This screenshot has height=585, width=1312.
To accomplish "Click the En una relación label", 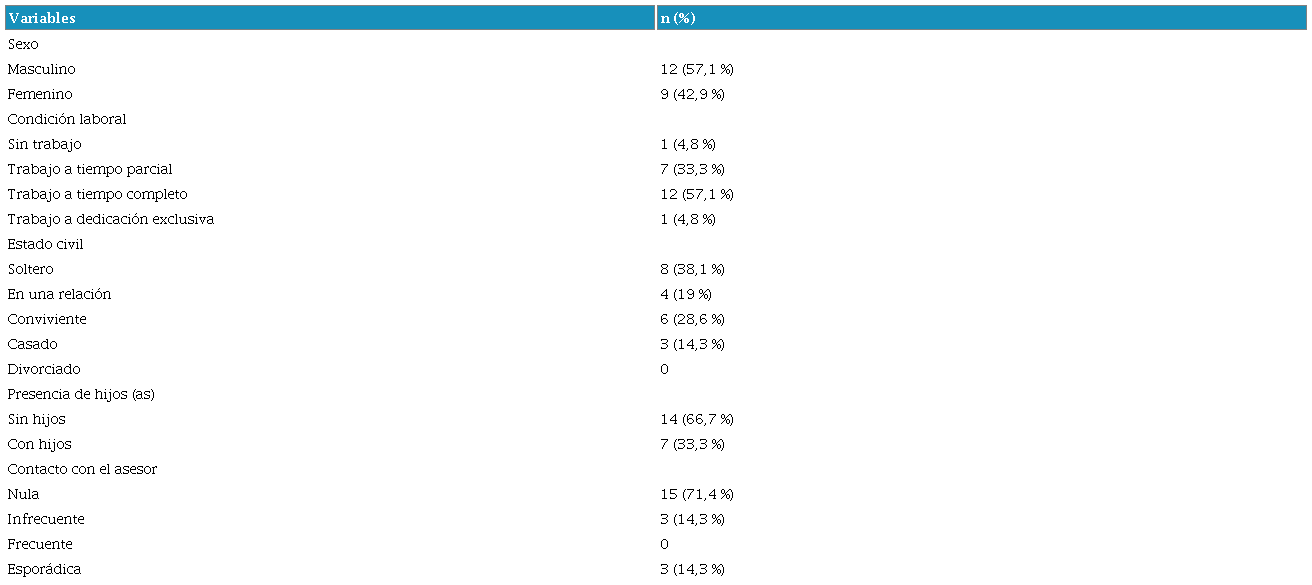I will 59,294.
